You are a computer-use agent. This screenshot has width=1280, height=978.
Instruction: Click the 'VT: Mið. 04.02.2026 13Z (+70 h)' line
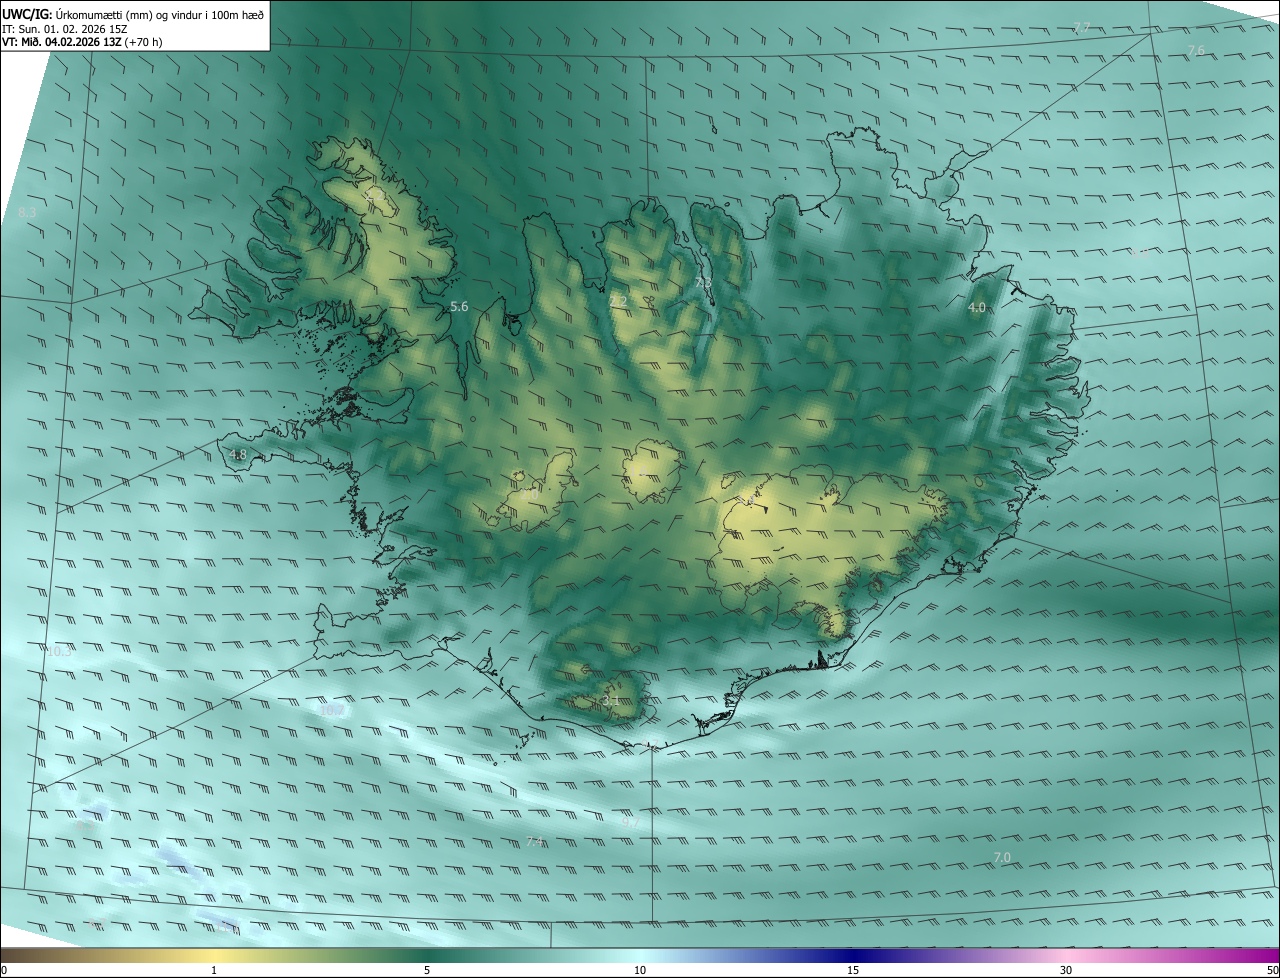(x=82, y=41)
